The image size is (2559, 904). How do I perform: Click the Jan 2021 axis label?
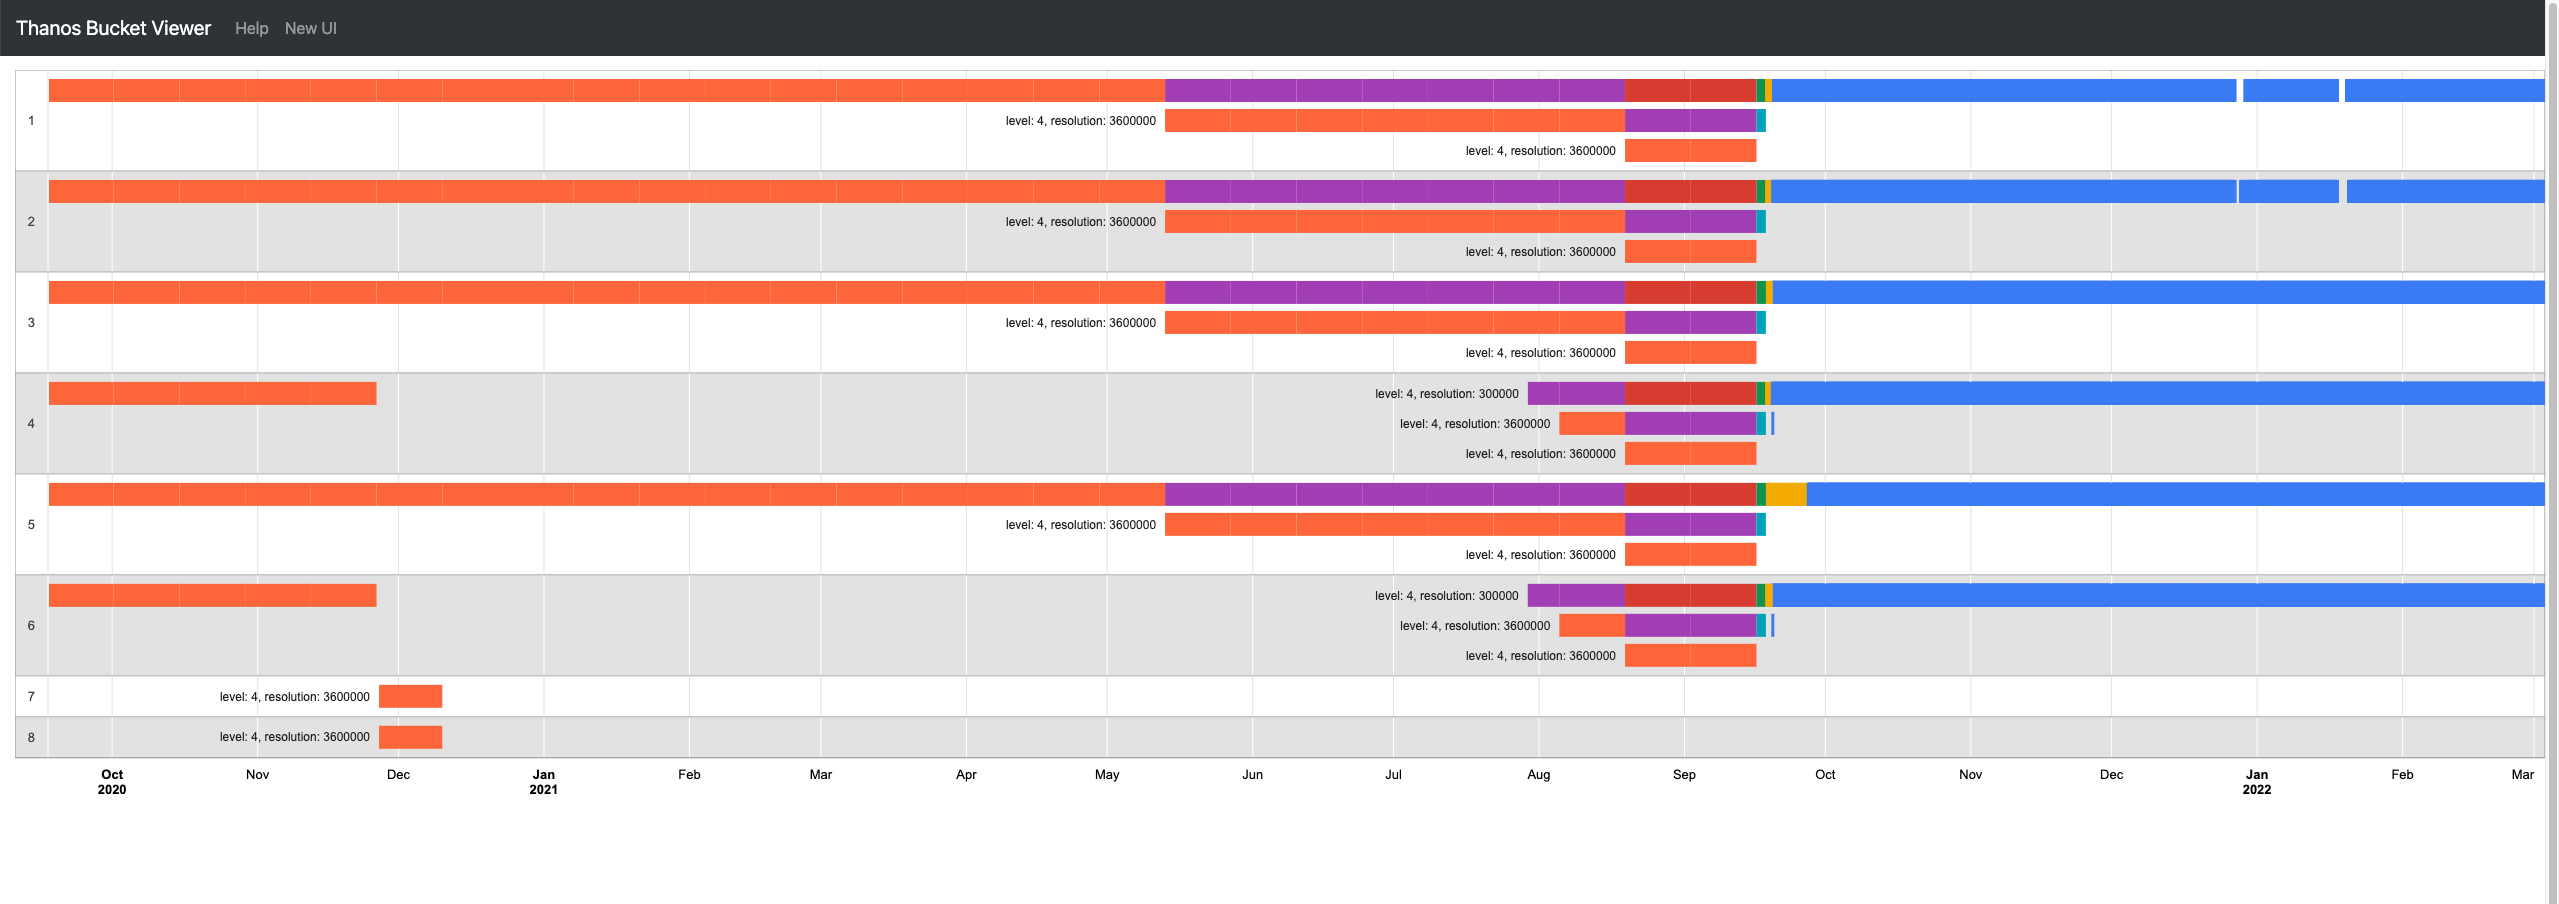tap(543, 781)
